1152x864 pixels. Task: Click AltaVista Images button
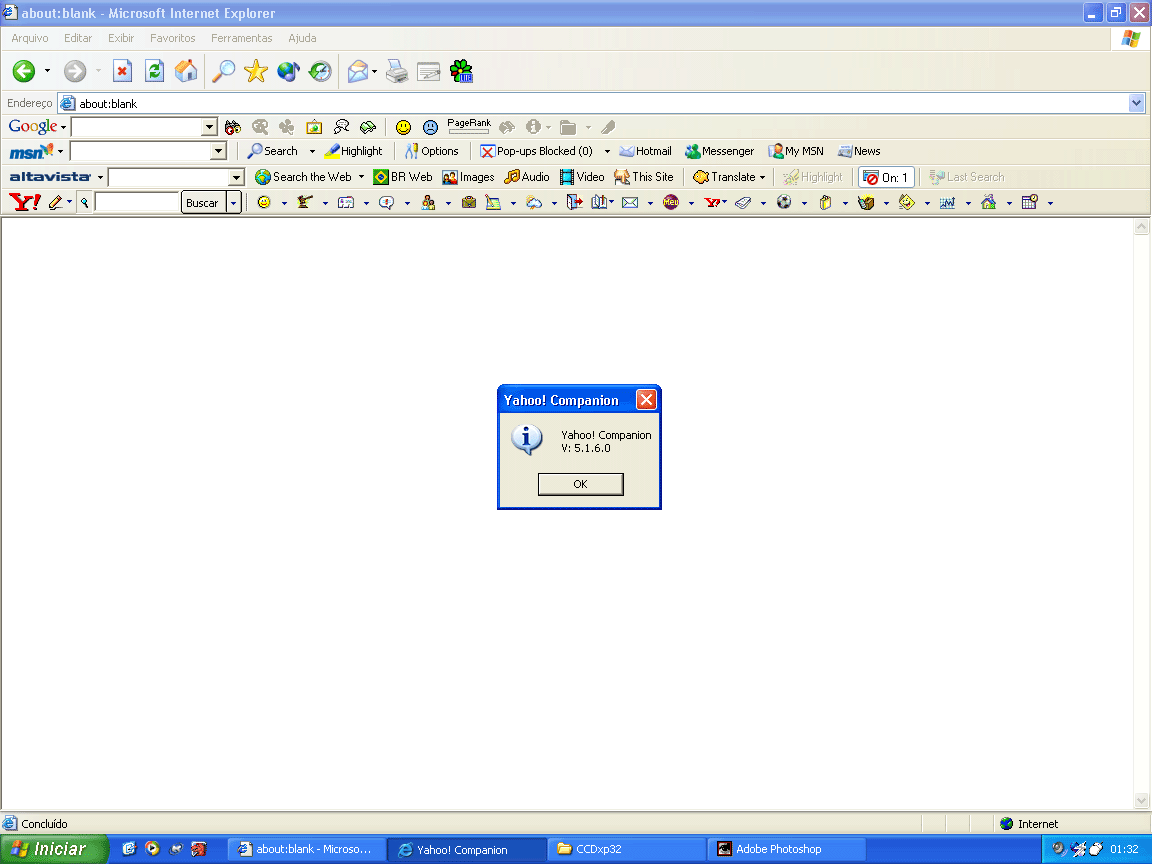coord(468,177)
